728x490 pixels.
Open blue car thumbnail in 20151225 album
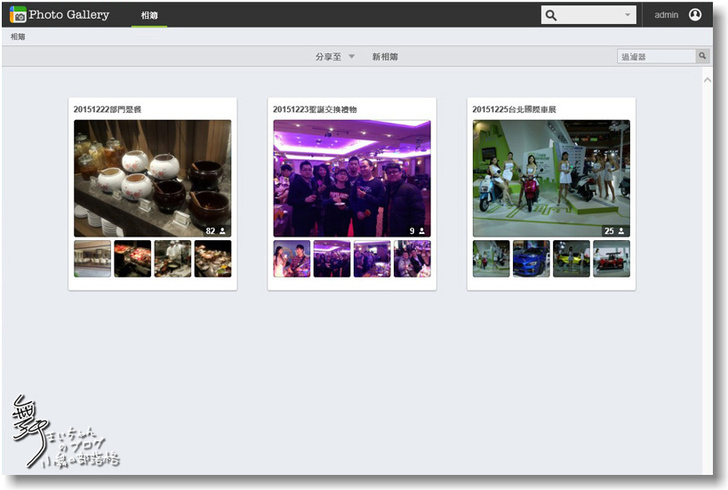coord(531,259)
